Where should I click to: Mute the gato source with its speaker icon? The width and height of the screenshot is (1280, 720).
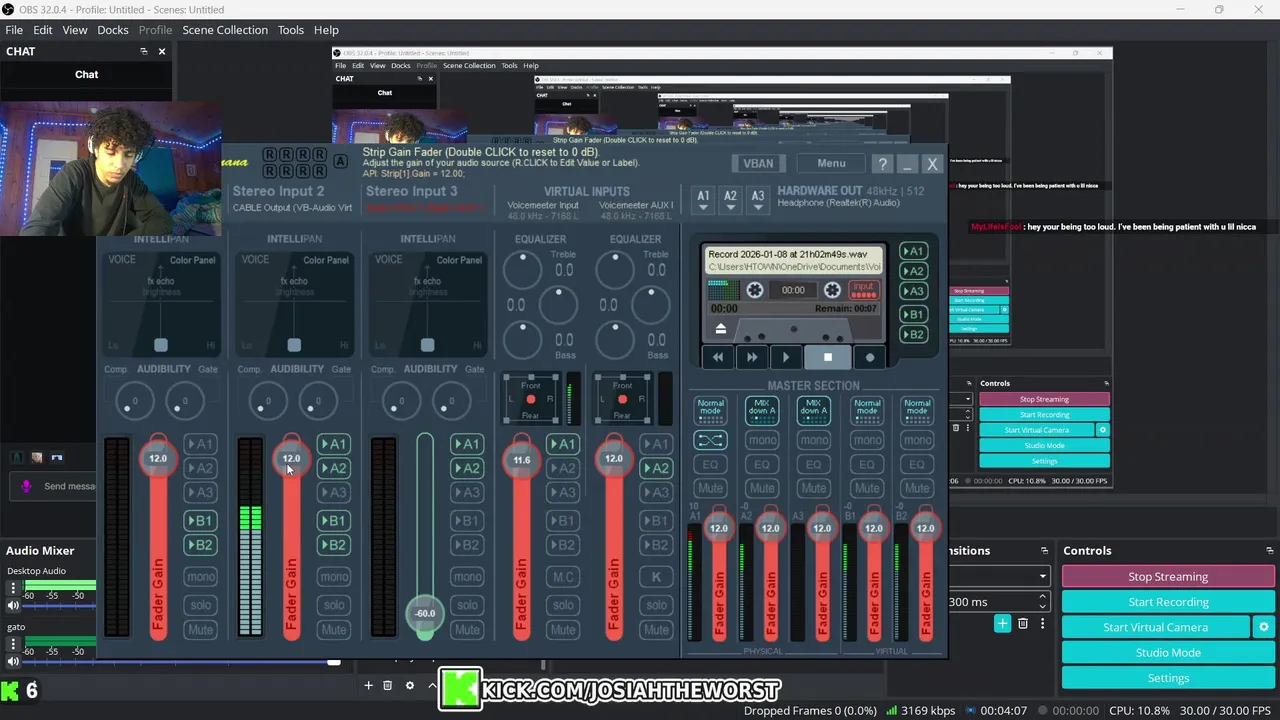(x=13, y=661)
